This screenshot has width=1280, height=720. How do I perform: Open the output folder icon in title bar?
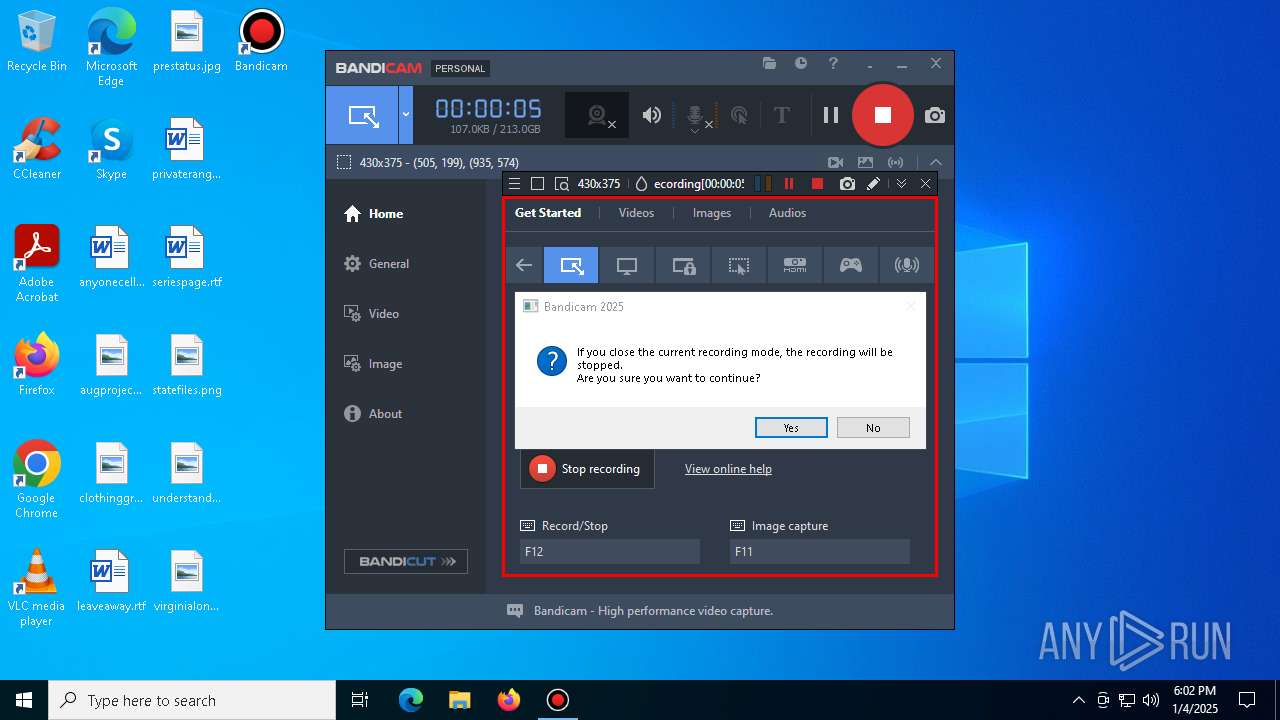click(x=769, y=63)
